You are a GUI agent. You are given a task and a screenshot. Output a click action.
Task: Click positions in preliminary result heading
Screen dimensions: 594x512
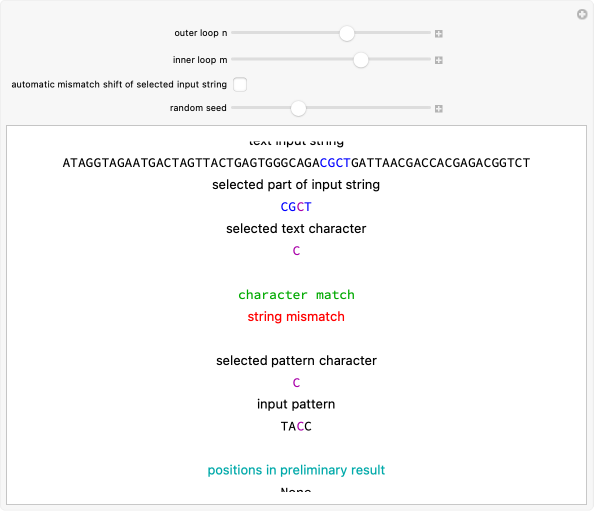coord(296,470)
